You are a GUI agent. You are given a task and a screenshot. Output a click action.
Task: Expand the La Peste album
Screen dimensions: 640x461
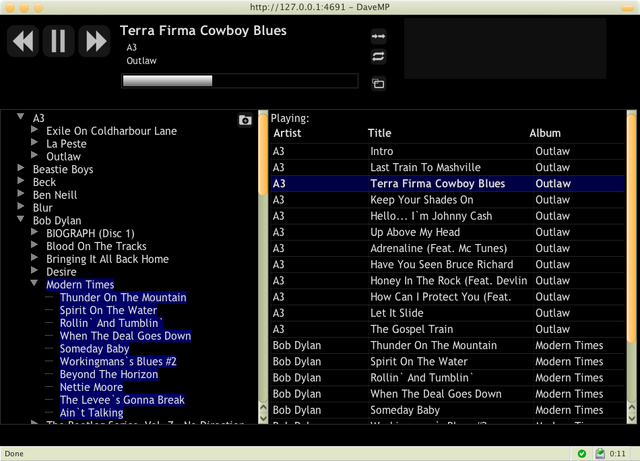(34, 143)
